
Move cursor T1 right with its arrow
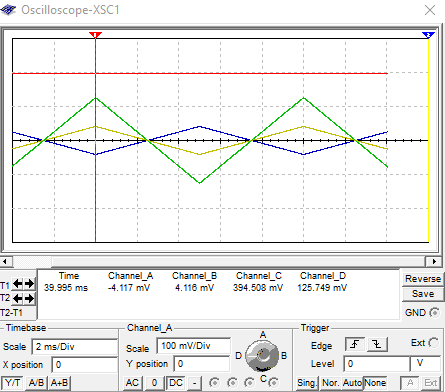coord(29,284)
